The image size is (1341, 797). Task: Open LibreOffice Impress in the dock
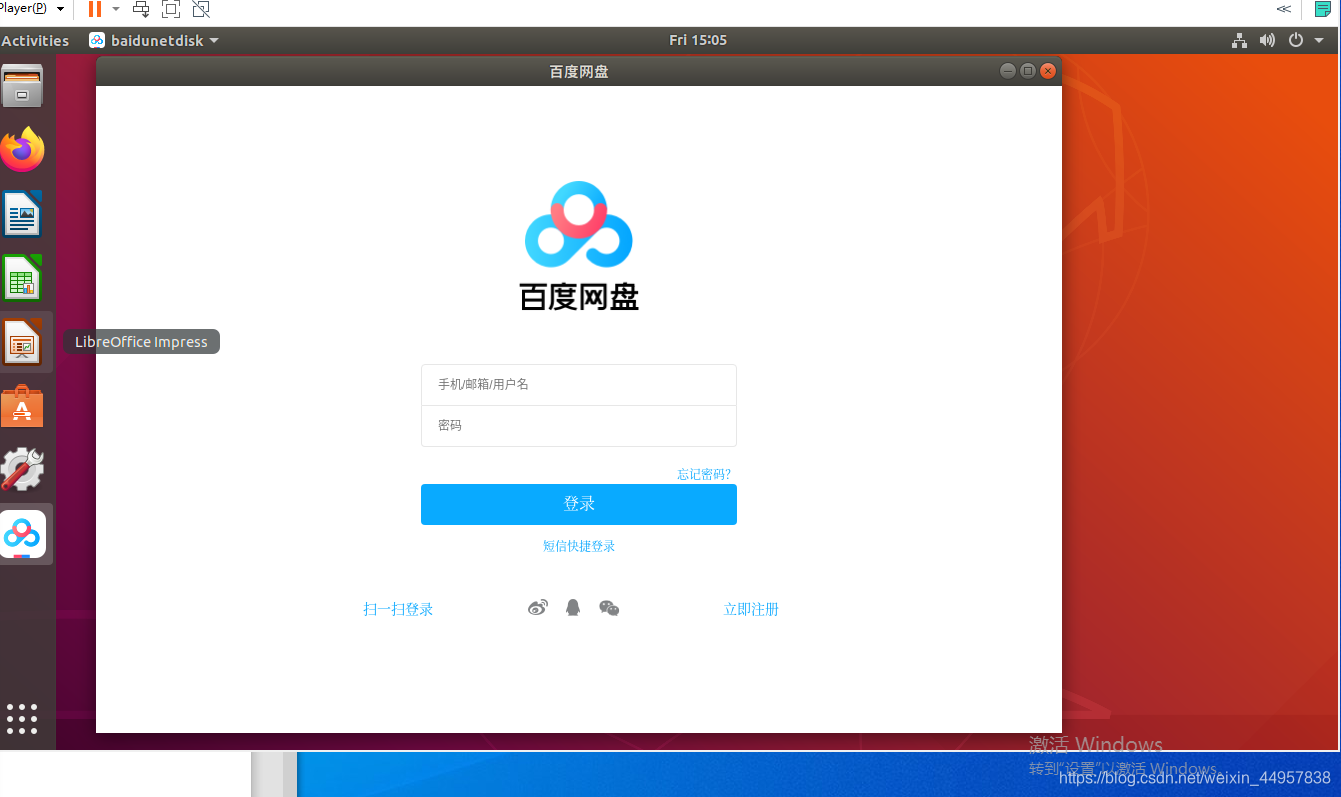tap(22, 342)
